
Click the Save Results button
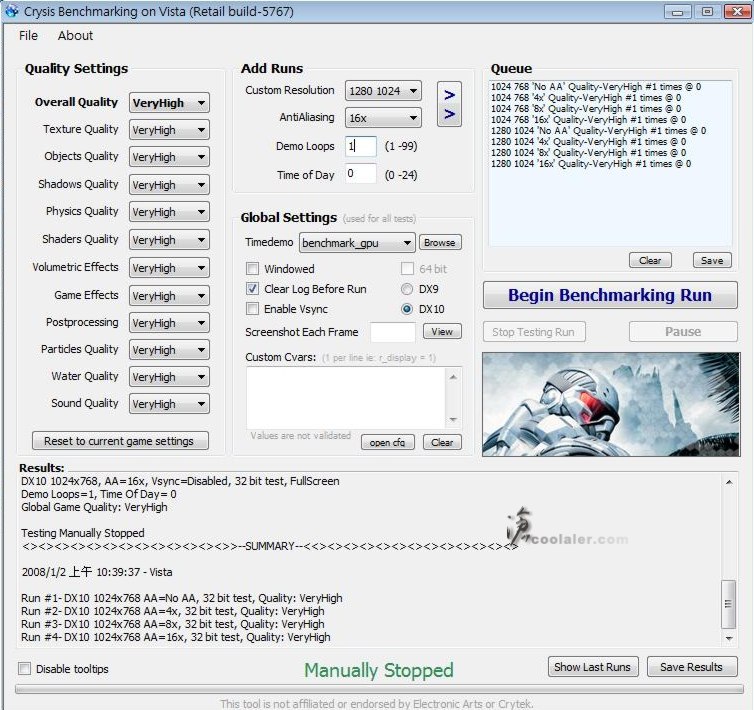click(692, 667)
